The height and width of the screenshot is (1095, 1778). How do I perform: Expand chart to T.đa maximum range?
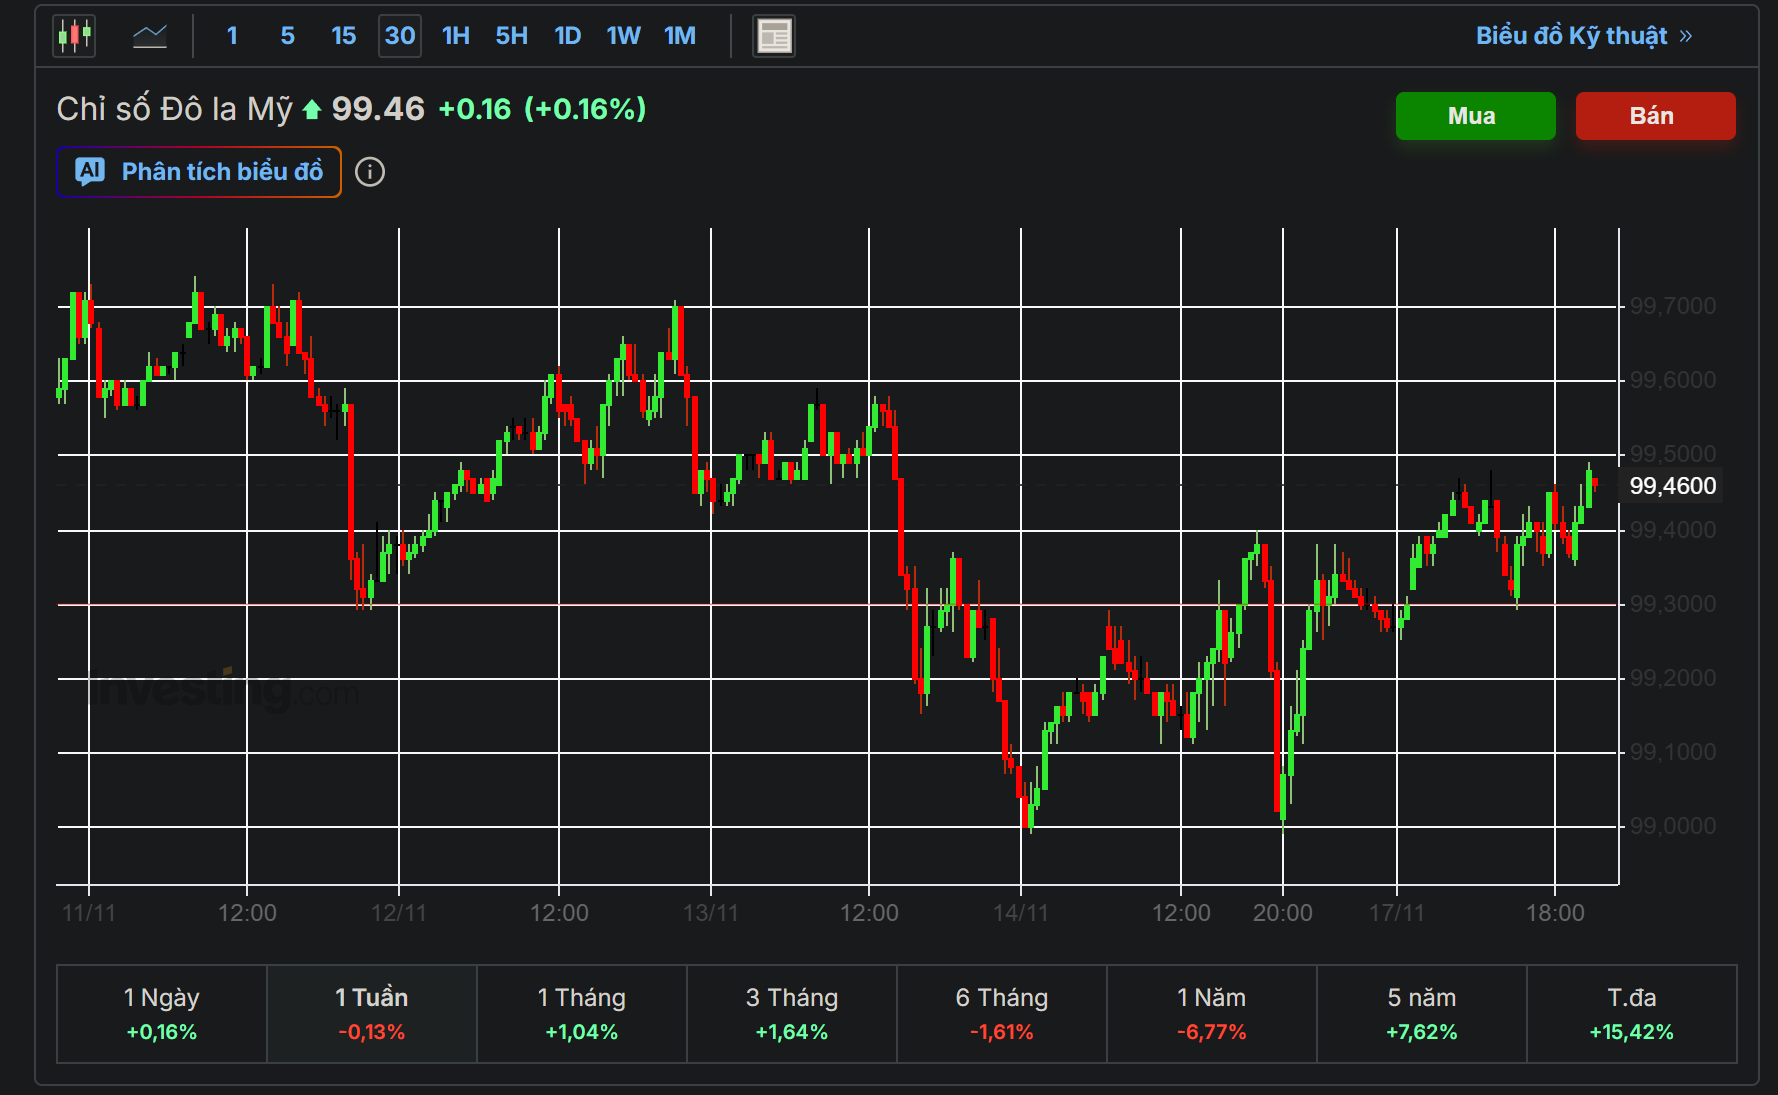[x=1632, y=1013]
